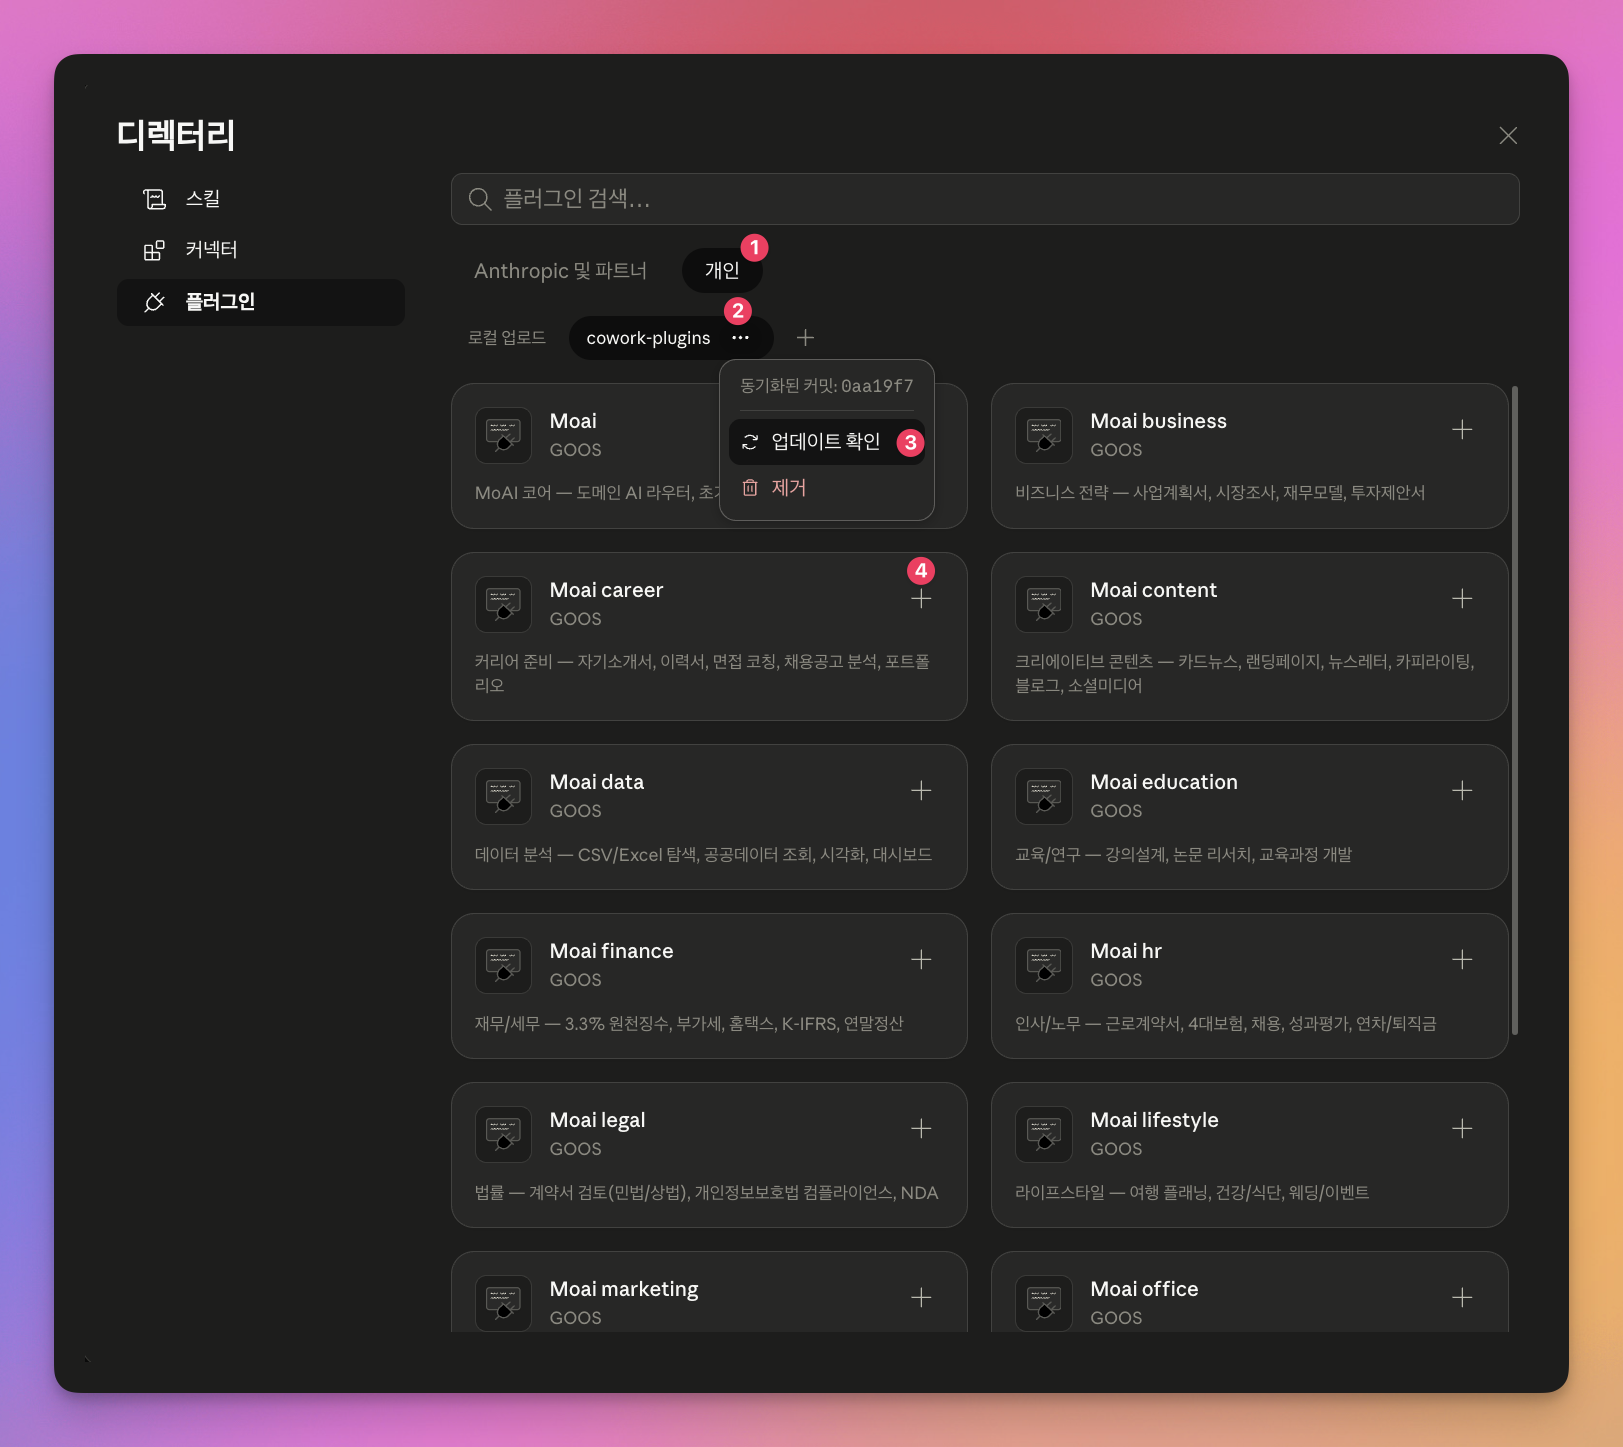The height and width of the screenshot is (1447, 1623).
Task: Click the plugin list vertical scrollbar
Action: [x=1515, y=710]
